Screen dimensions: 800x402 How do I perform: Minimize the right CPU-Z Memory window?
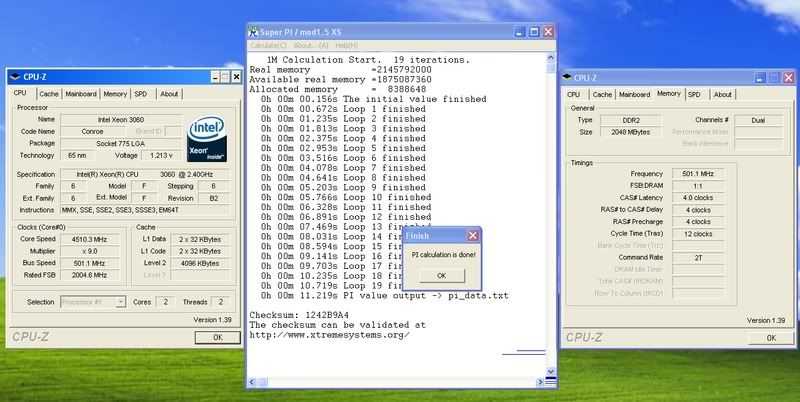(760, 78)
